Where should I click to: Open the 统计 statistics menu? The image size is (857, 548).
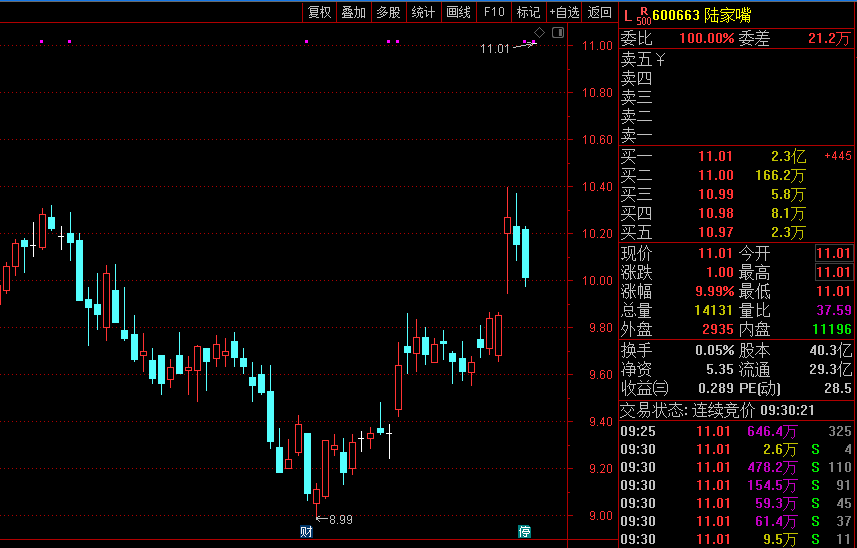423,12
